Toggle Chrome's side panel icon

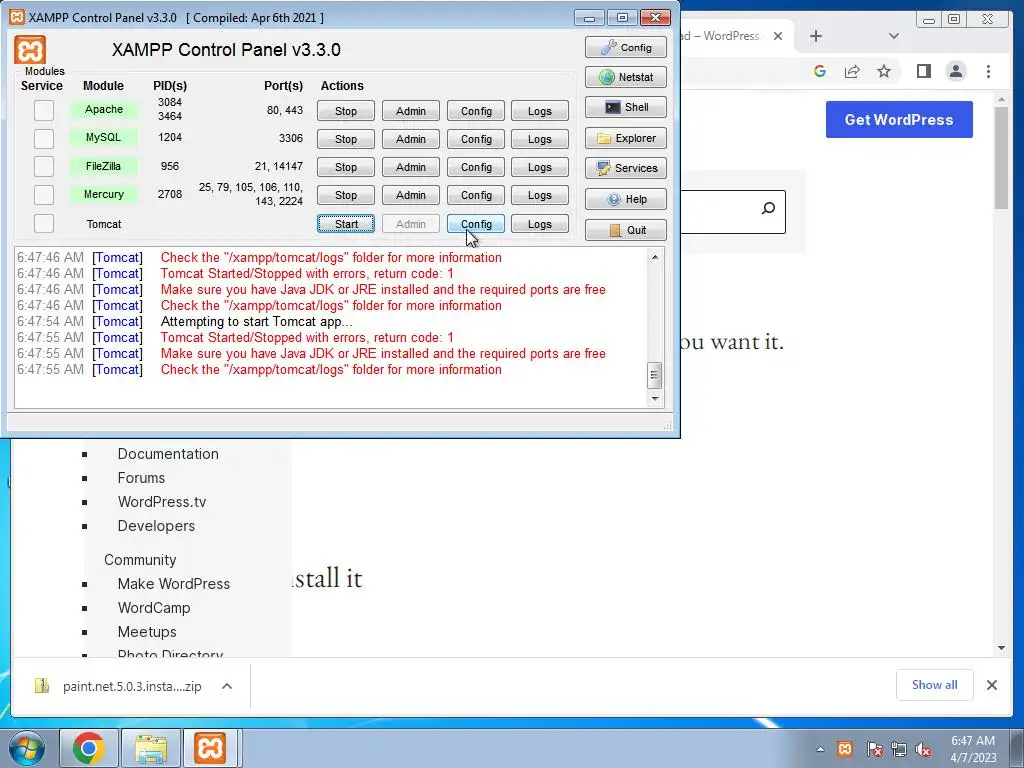923,71
